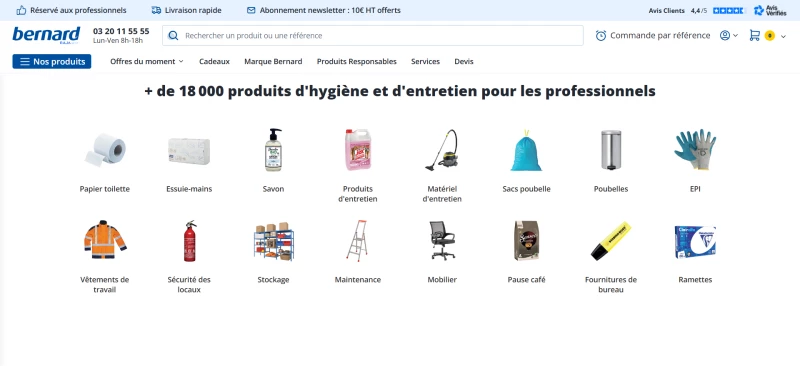This screenshot has width=800, height=366.
Task: Select the vacuum cleaner Matériel d'entretien image
Action: [442, 150]
